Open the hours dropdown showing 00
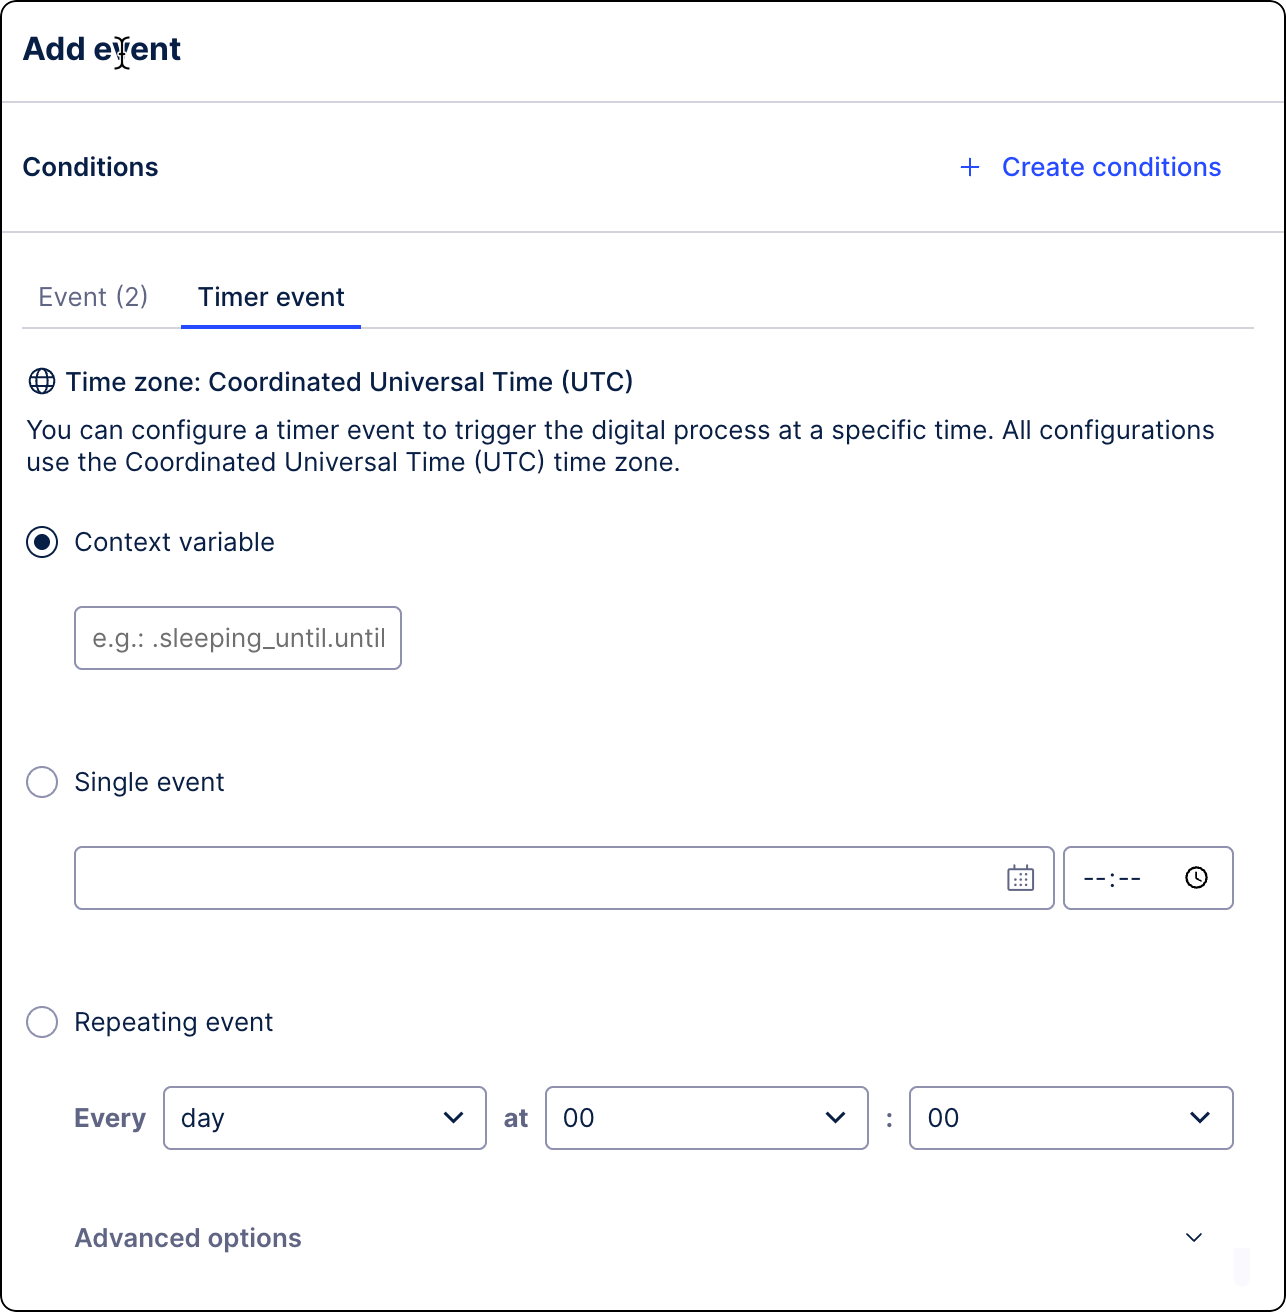The image size is (1286, 1312). point(706,1118)
